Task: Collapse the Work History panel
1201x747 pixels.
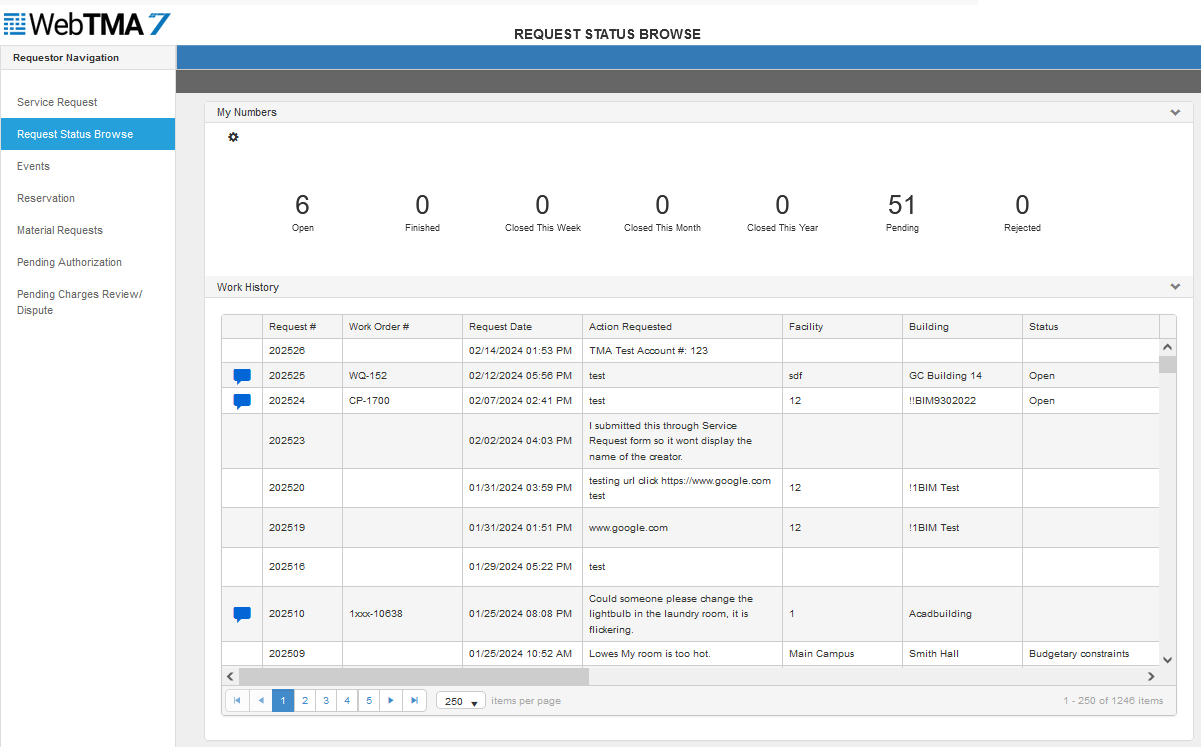Action: [1175, 287]
